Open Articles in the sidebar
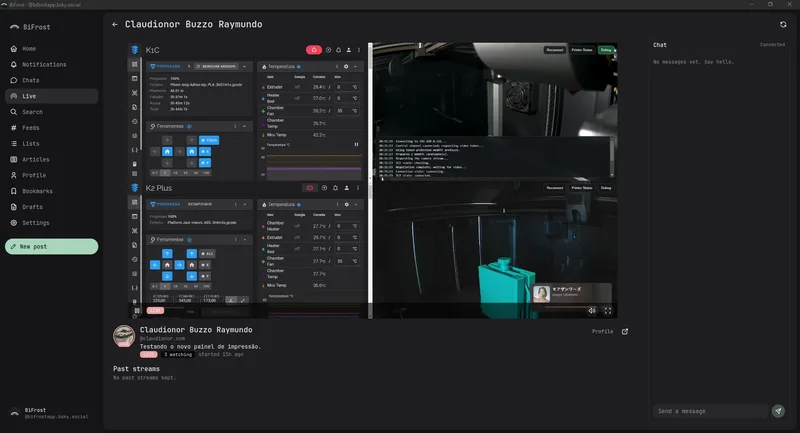This screenshot has width=800, height=433. [x=51, y=159]
